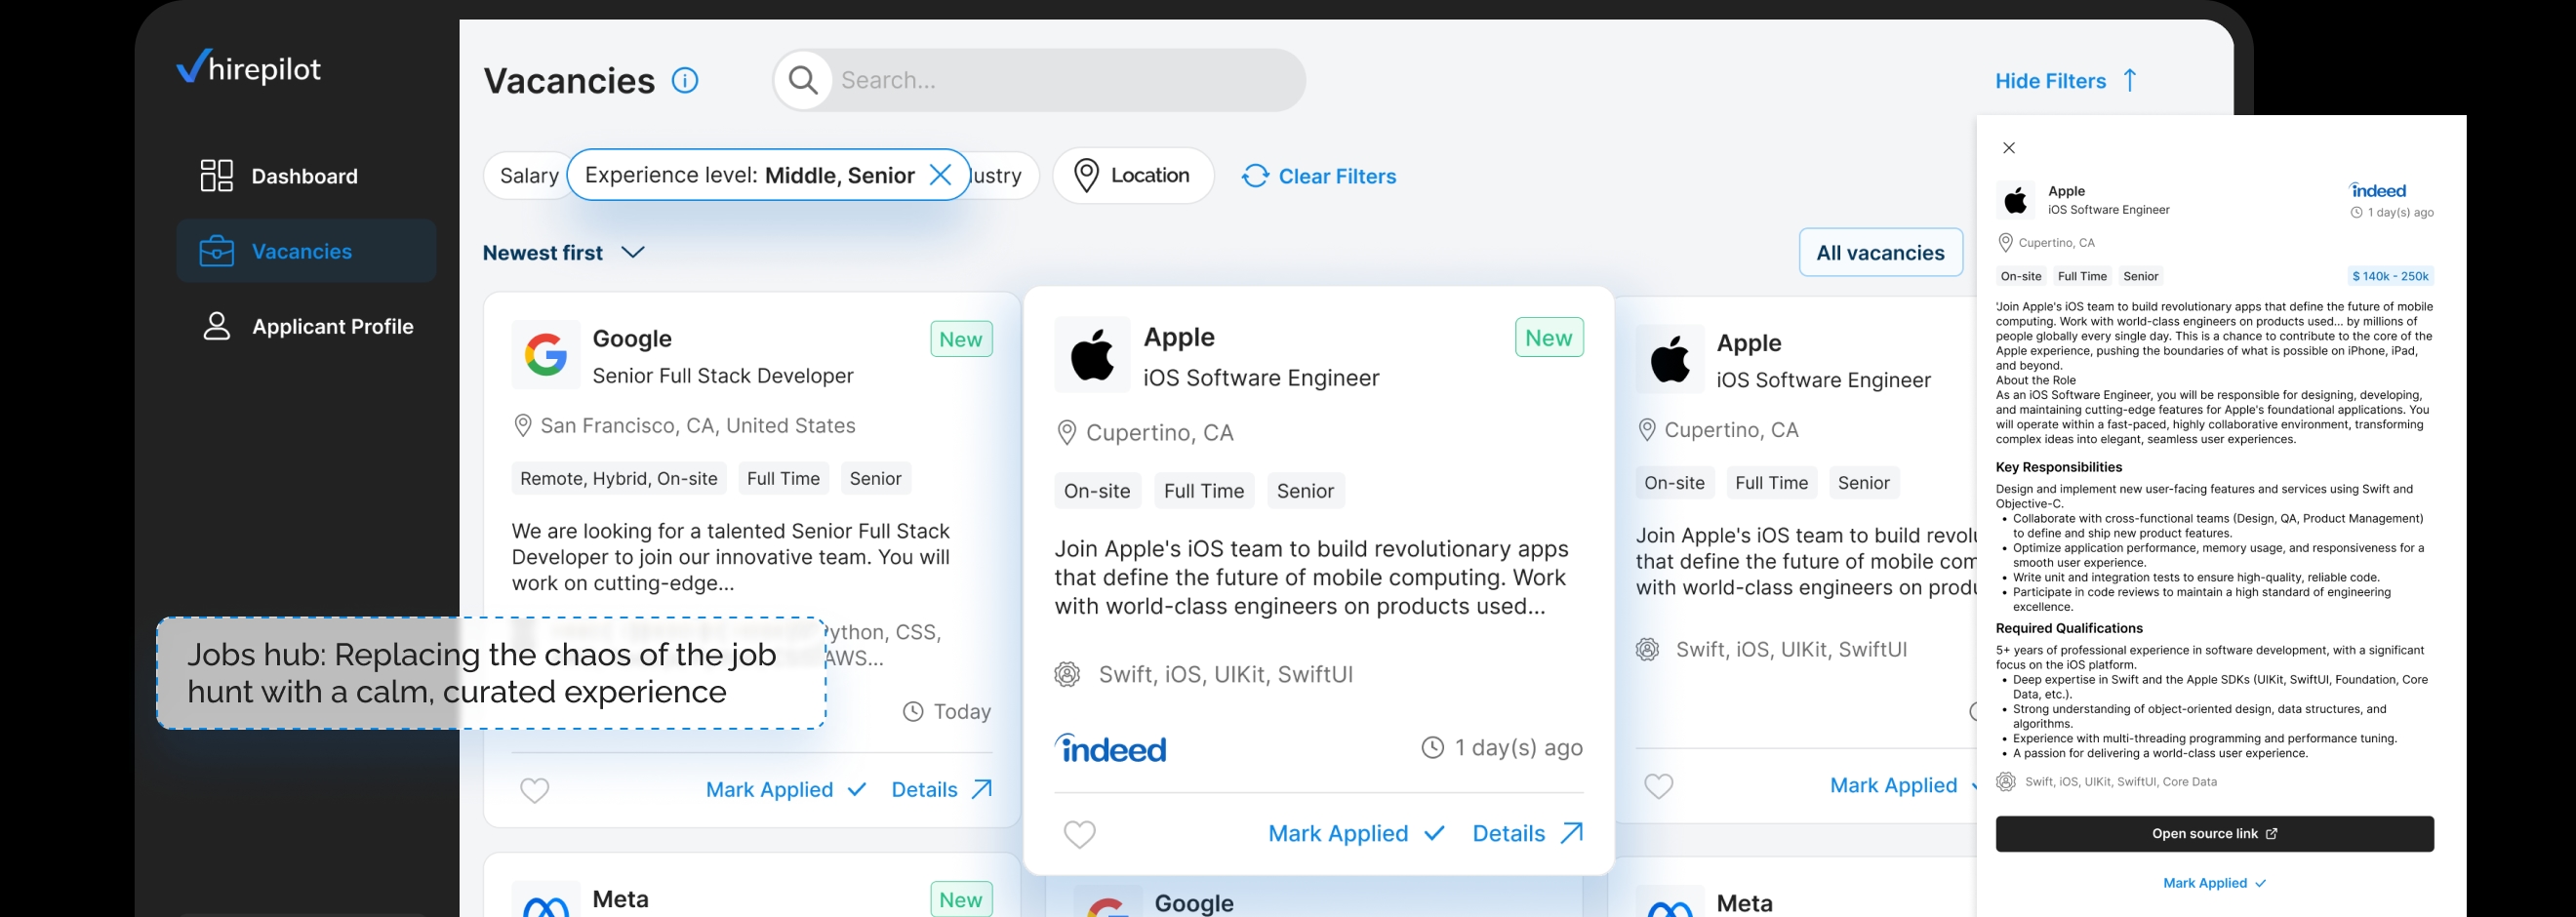Click the hirepilot logo

247,66
